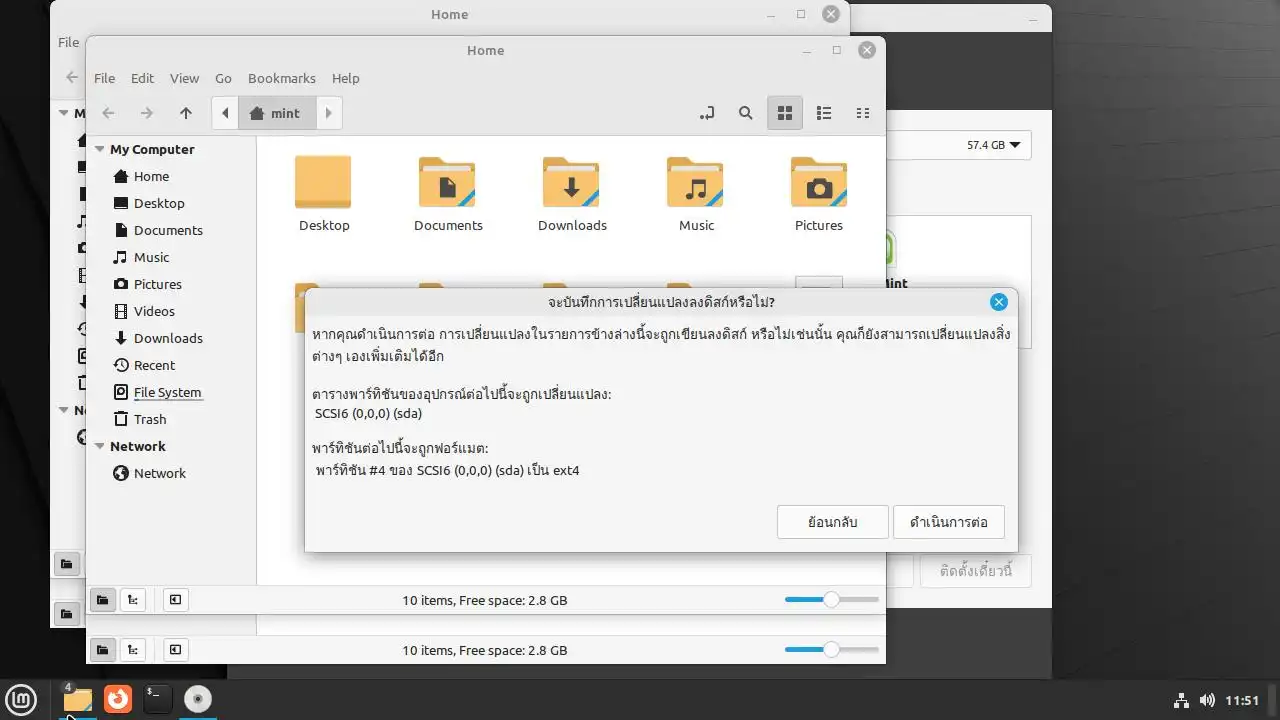Image resolution: width=1280 pixels, height=720 pixels.
Task: Open the File menu in front window
Action: (104, 78)
